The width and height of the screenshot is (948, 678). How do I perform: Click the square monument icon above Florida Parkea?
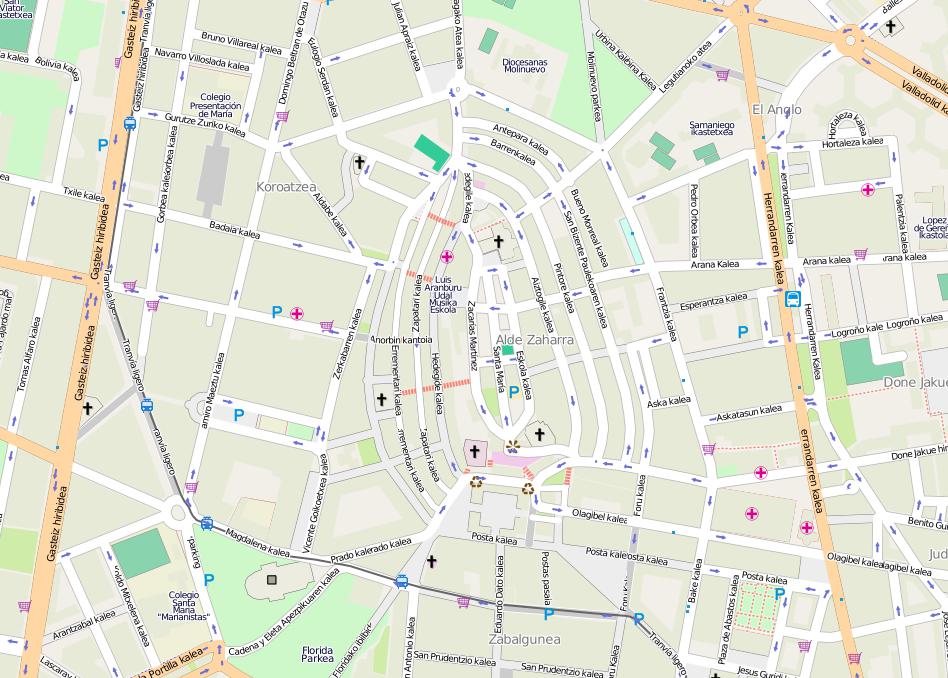271,579
